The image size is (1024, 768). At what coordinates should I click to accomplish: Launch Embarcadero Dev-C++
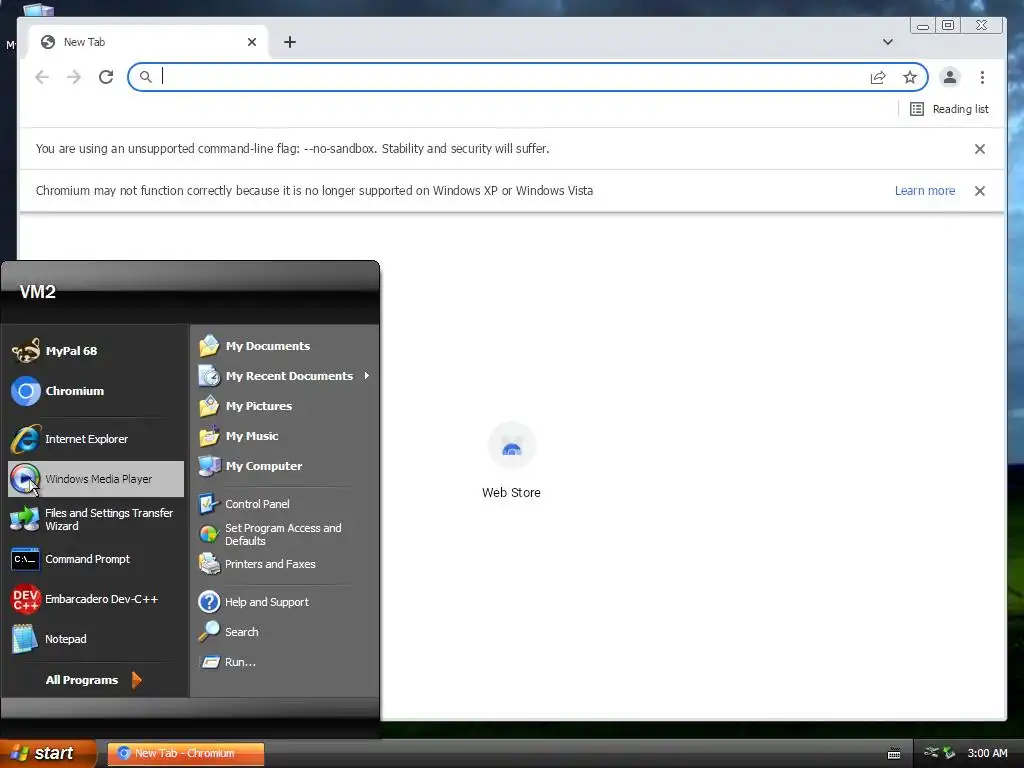[95, 599]
